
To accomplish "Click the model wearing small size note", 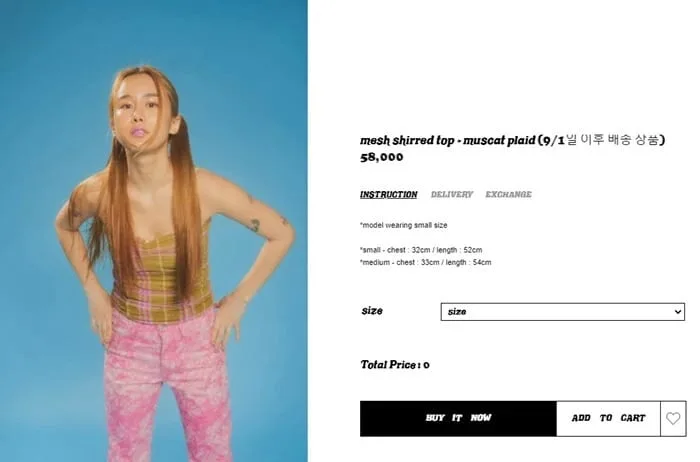I will click(404, 225).
